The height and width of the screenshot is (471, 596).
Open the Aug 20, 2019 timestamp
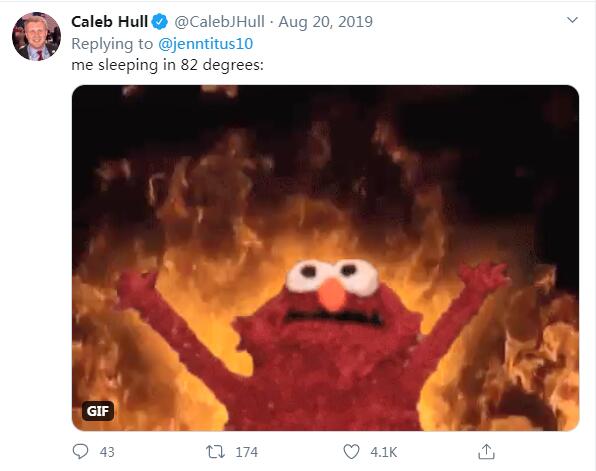click(325, 22)
